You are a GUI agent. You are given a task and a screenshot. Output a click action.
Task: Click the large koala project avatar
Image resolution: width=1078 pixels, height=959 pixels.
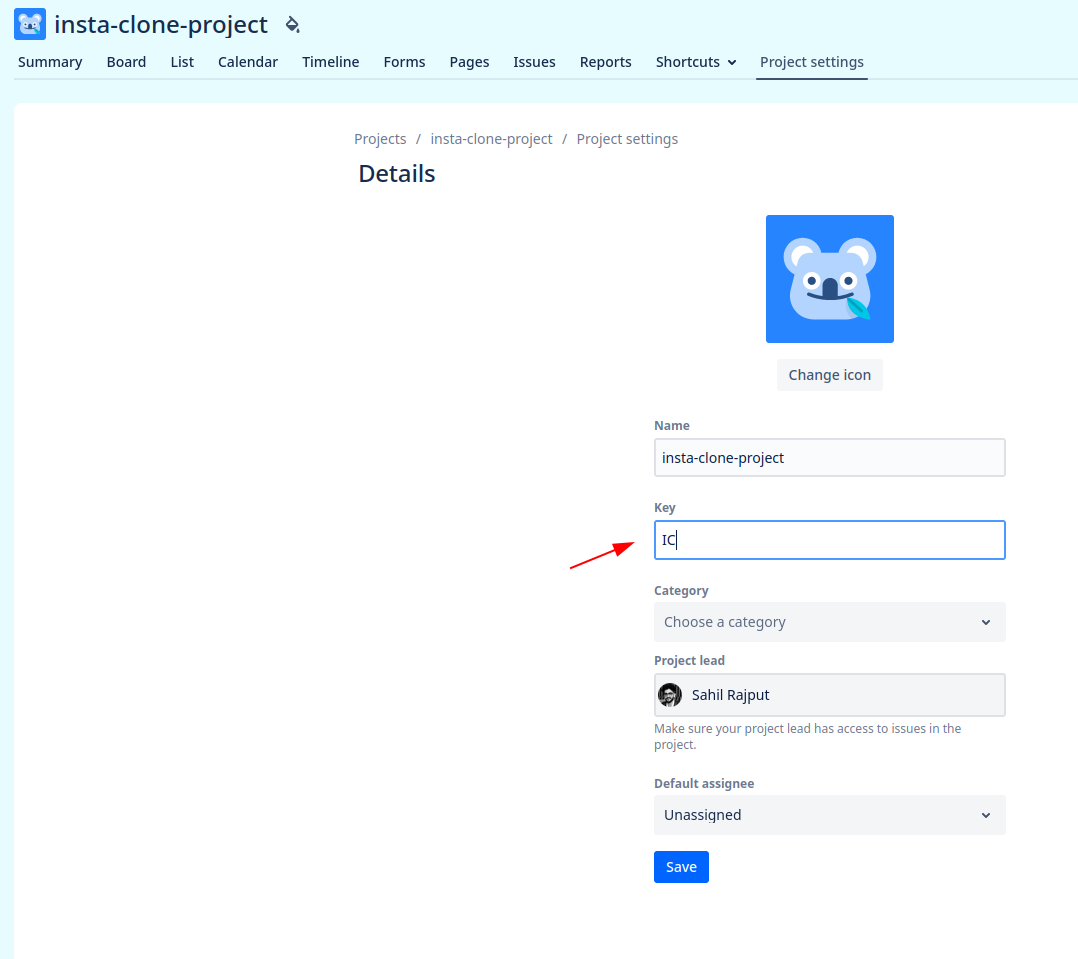point(830,279)
